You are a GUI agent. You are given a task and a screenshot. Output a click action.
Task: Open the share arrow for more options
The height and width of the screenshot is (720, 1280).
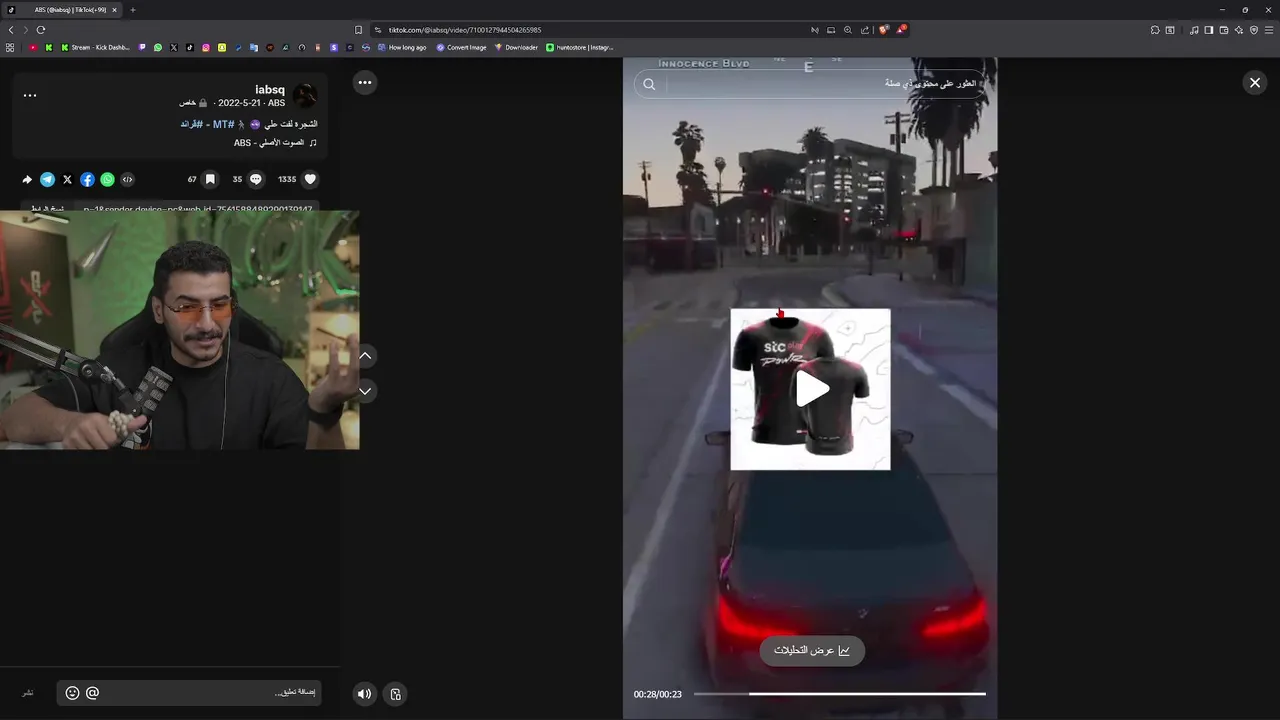[27, 179]
